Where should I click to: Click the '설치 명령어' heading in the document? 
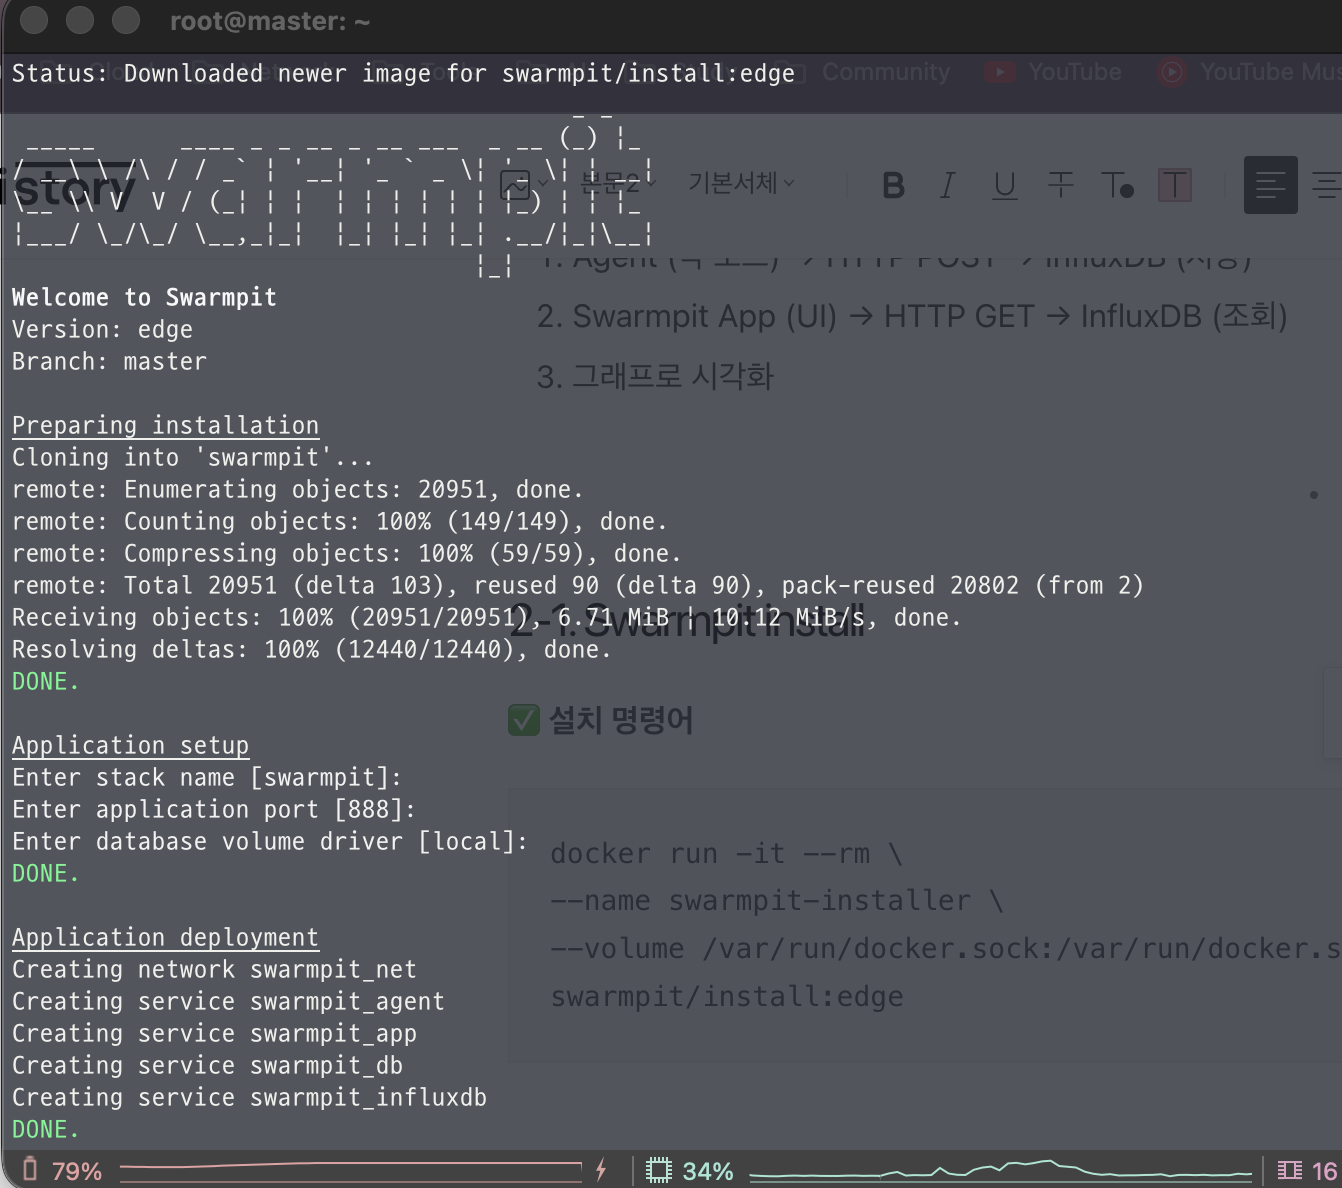point(621,720)
